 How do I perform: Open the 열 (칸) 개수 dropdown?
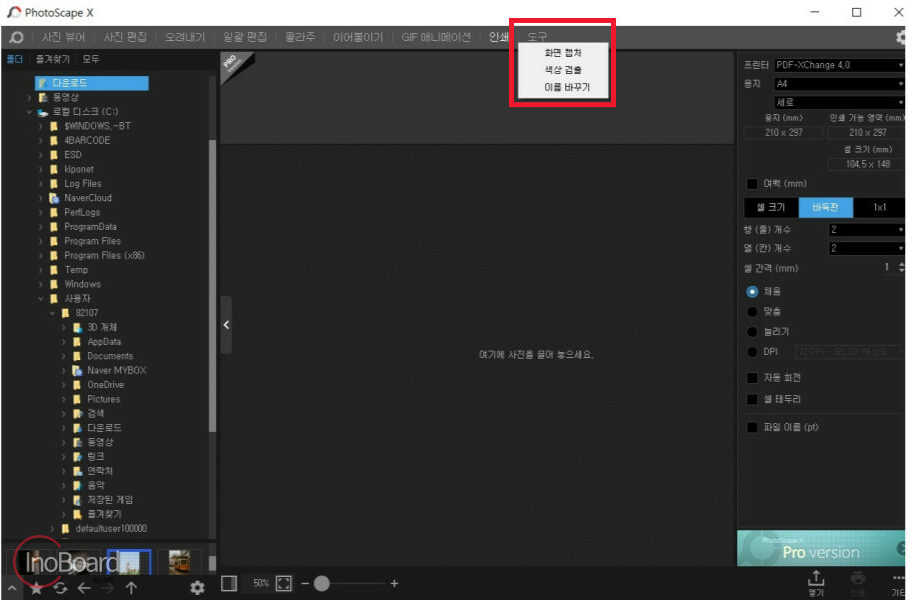click(x=867, y=248)
